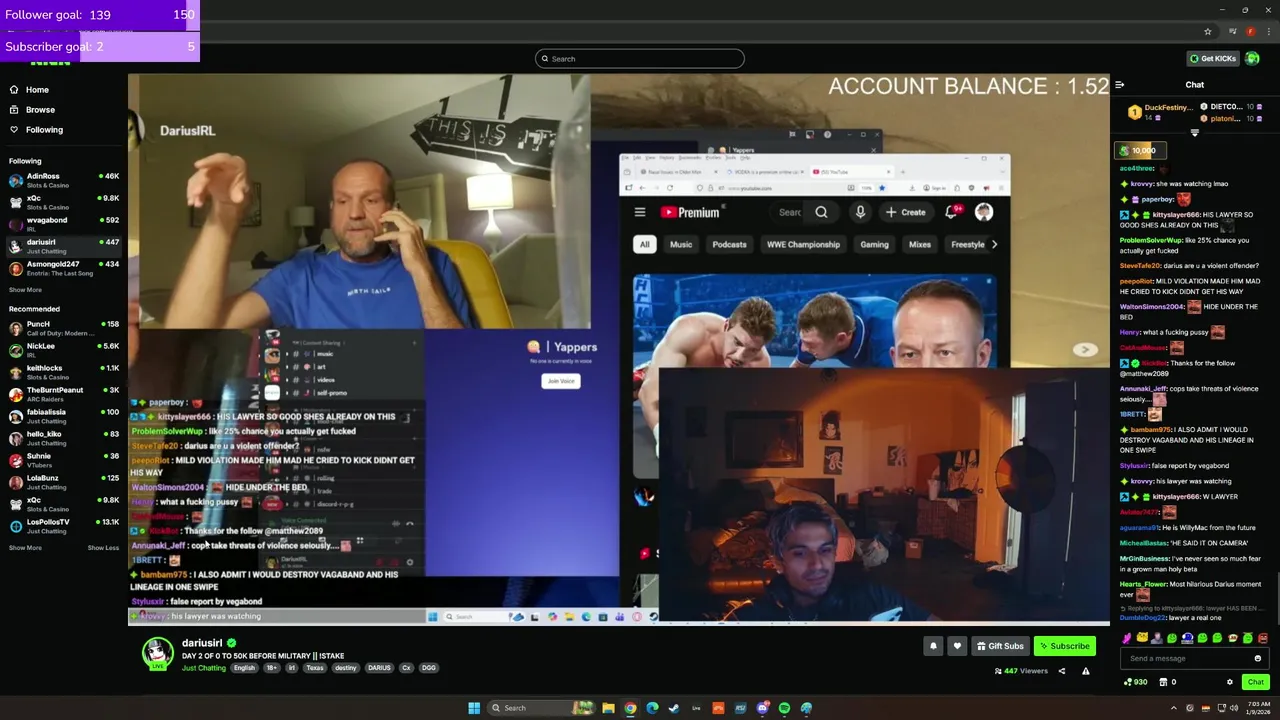The height and width of the screenshot is (720, 1280).
Task: Click the Just Chatting category link
Action: point(204,668)
